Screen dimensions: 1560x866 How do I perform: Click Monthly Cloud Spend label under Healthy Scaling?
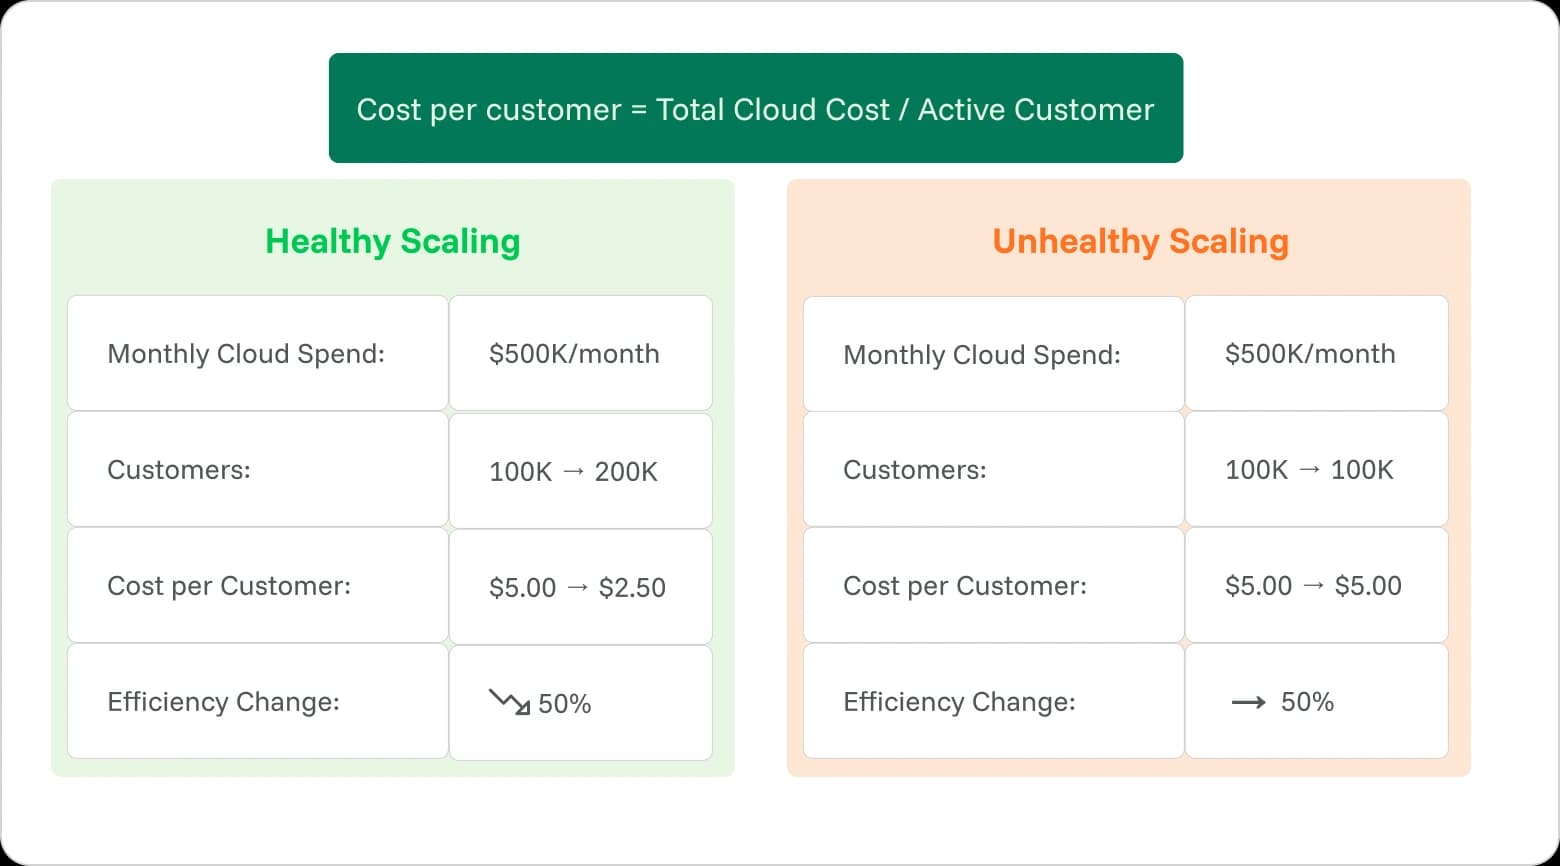pyautogui.click(x=246, y=354)
